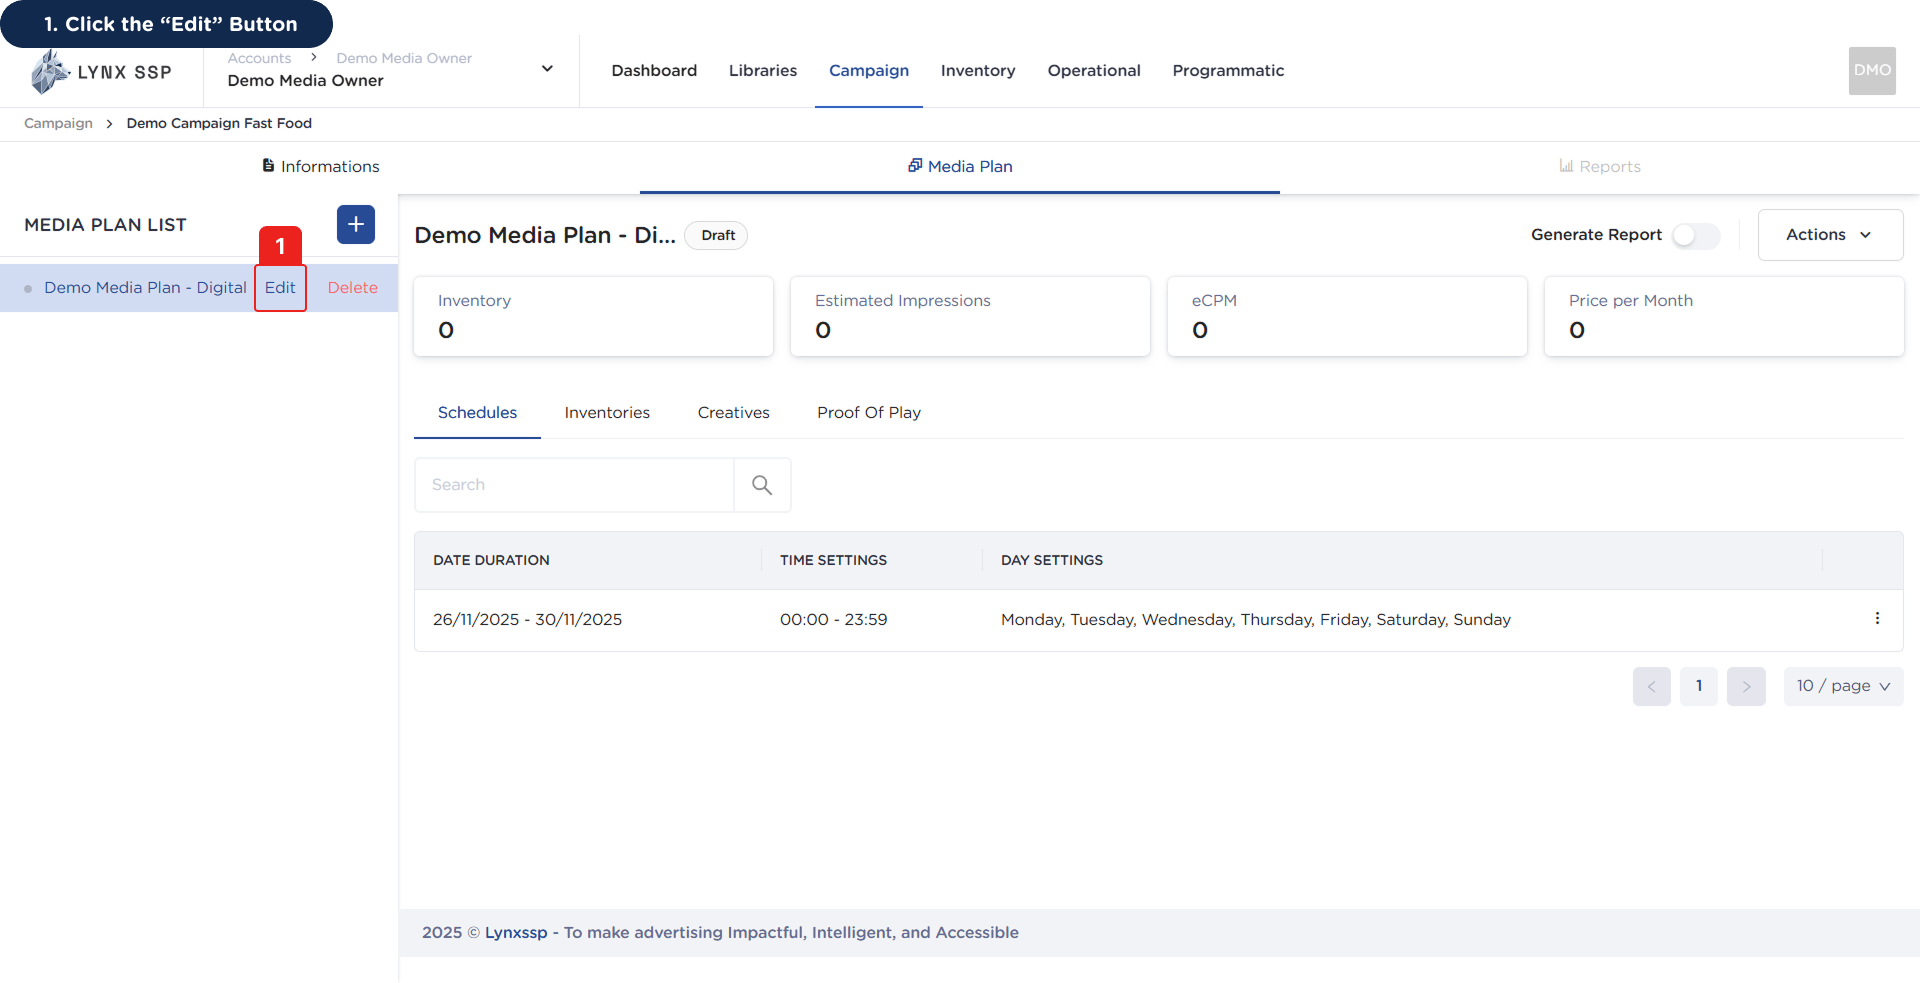Switch to the Informations tab
This screenshot has height=983, width=1920.
tap(320, 166)
